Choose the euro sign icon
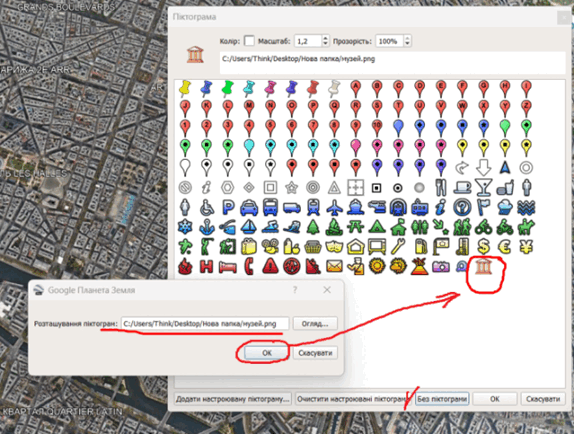This screenshot has width=574, height=434. click(x=504, y=247)
